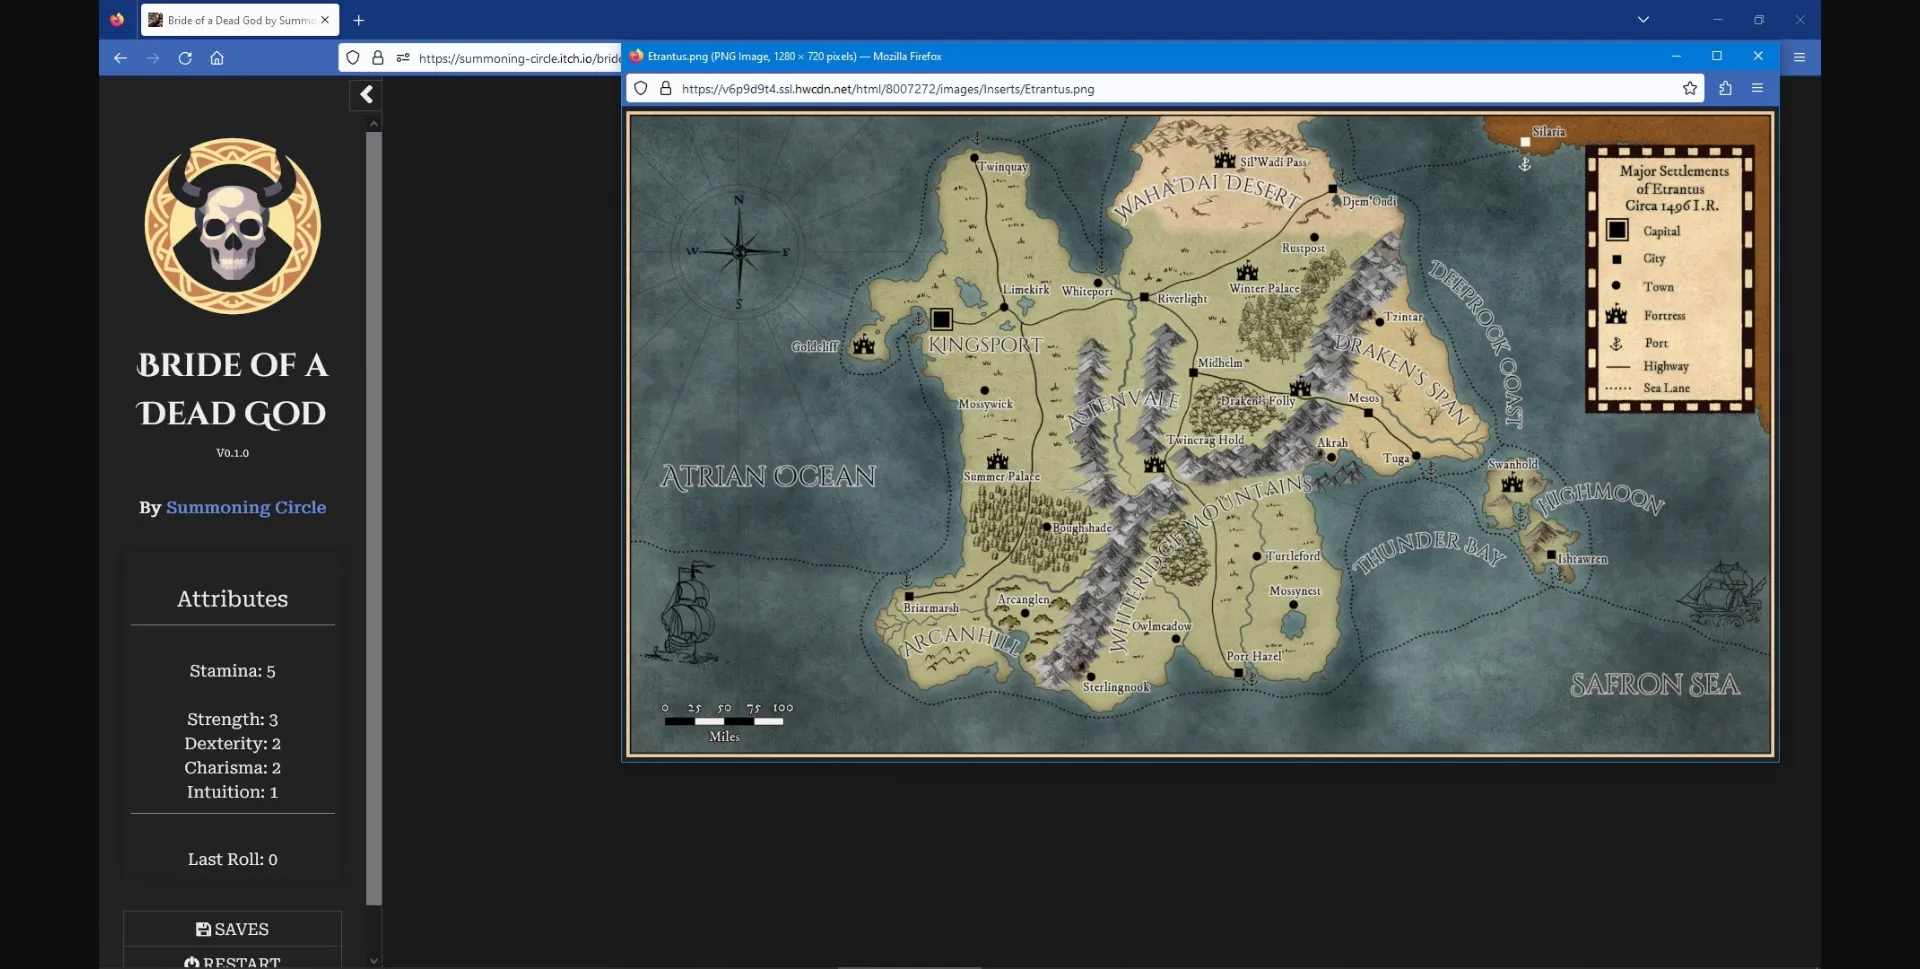Open the List all tabs dropdown
The width and height of the screenshot is (1920, 969).
point(1643,19)
